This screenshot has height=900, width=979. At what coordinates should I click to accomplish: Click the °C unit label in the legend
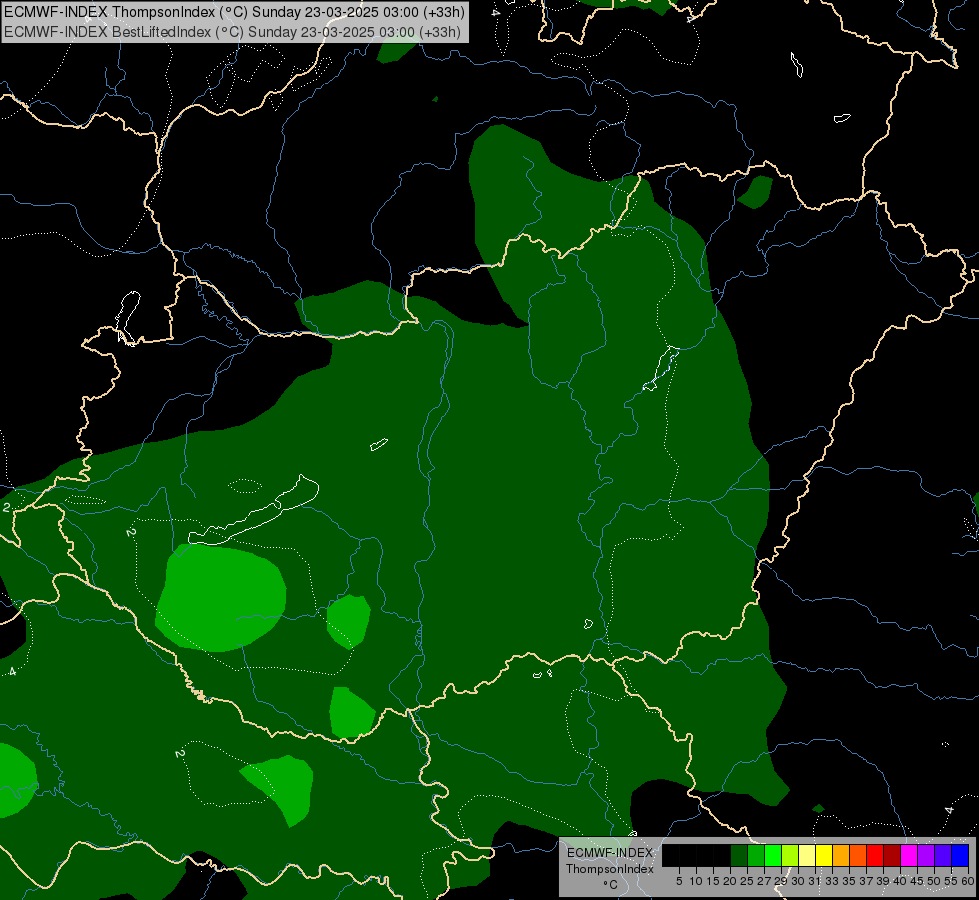[611, 885]
